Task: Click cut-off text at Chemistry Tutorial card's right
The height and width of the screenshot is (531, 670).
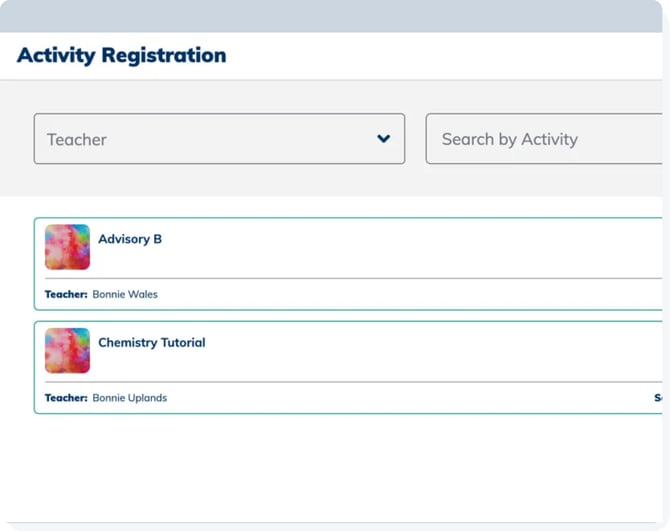Action: 657,398
